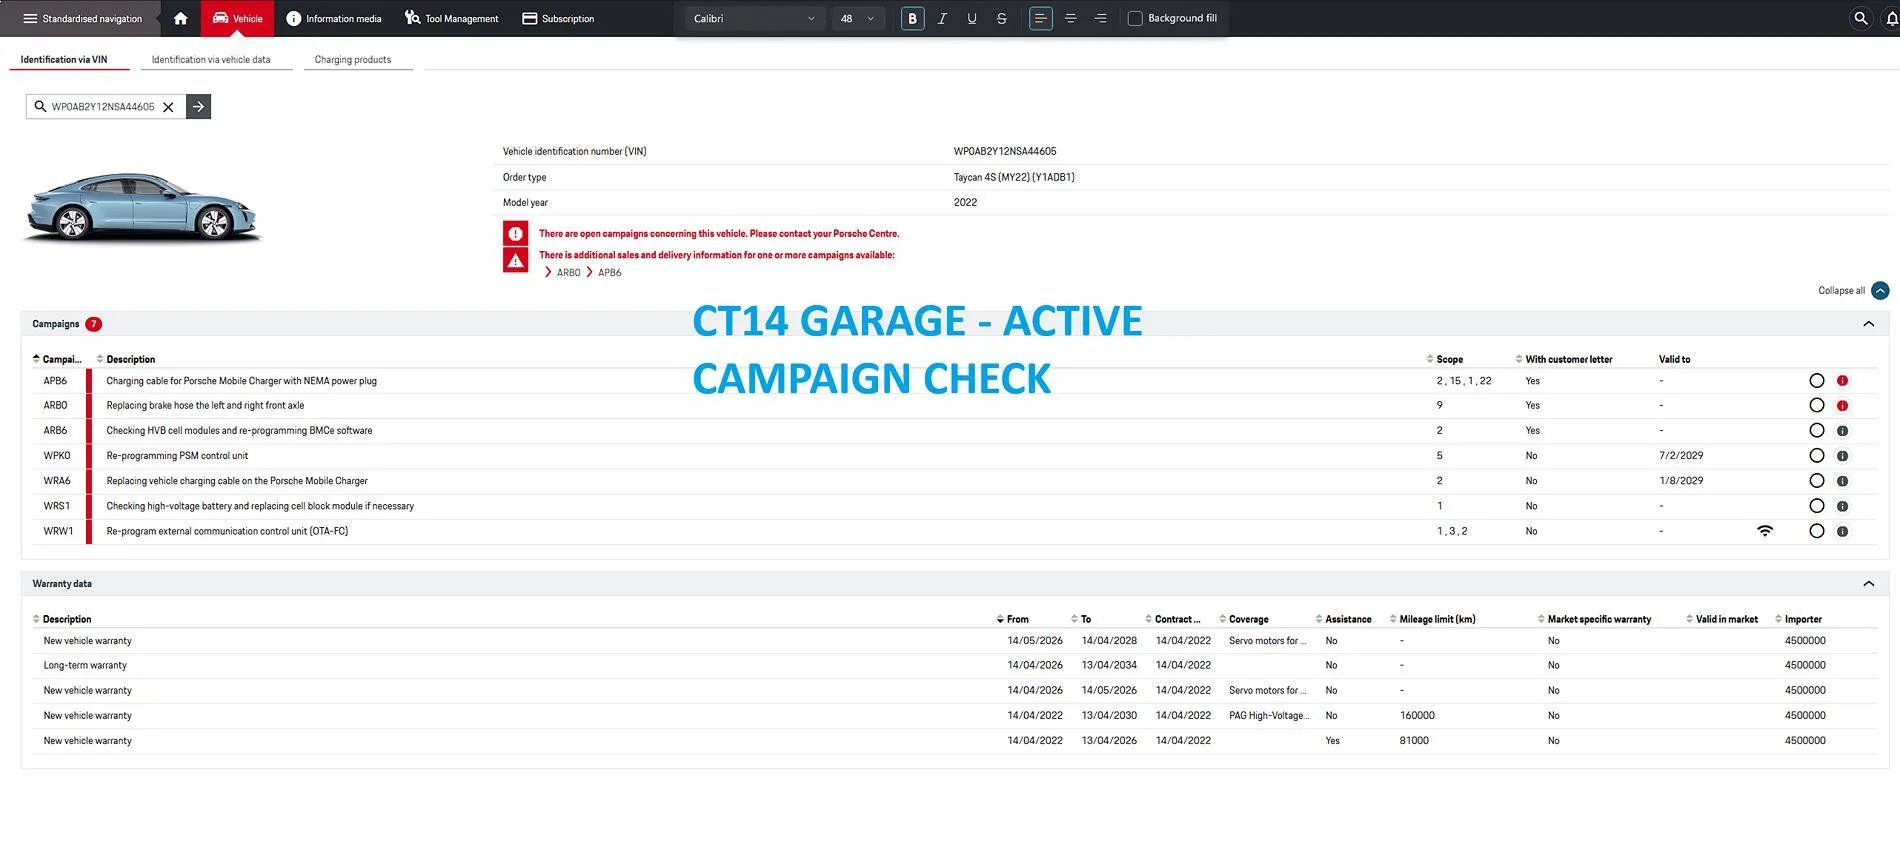Click the OTA wireless icon on WRW1 row
Screen dimensions: 1900x861
point(1765,531)
